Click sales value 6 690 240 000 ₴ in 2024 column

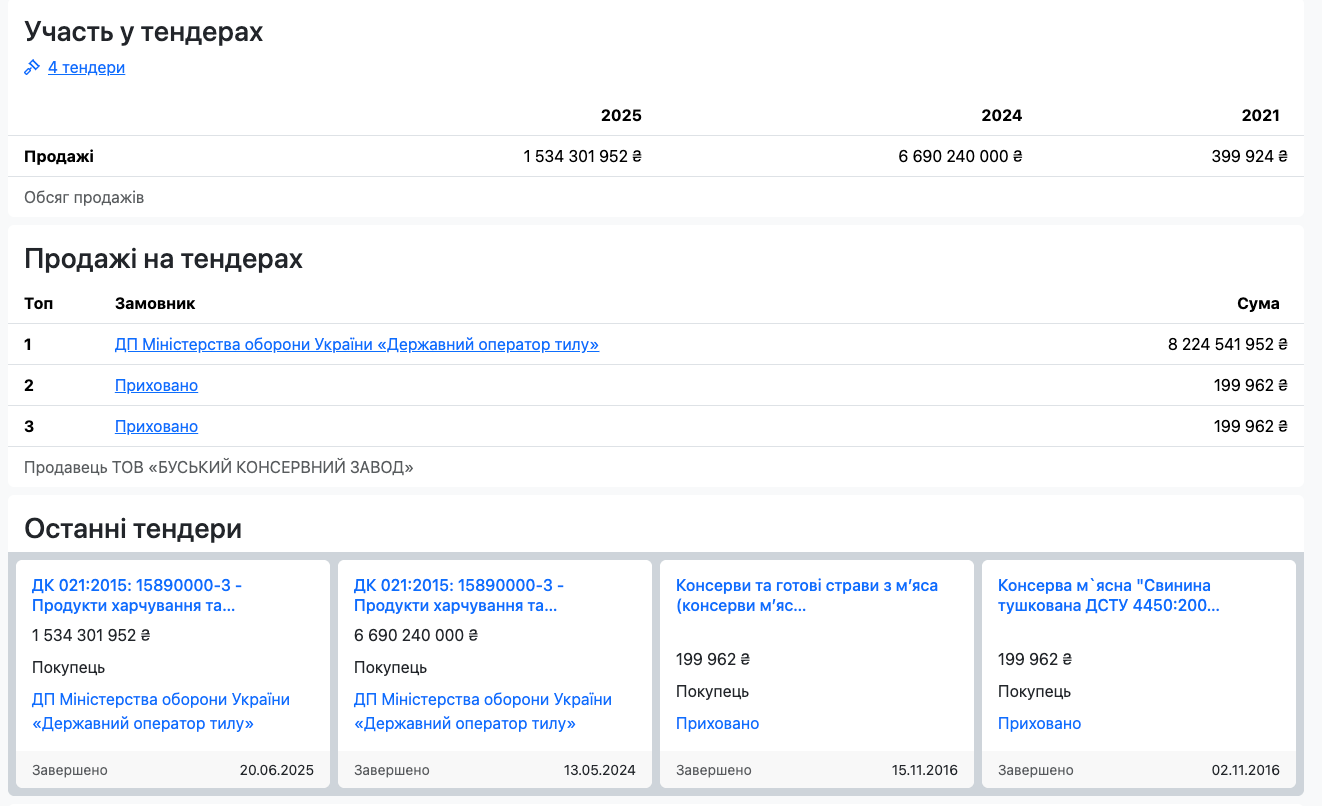tap(960, 156)
